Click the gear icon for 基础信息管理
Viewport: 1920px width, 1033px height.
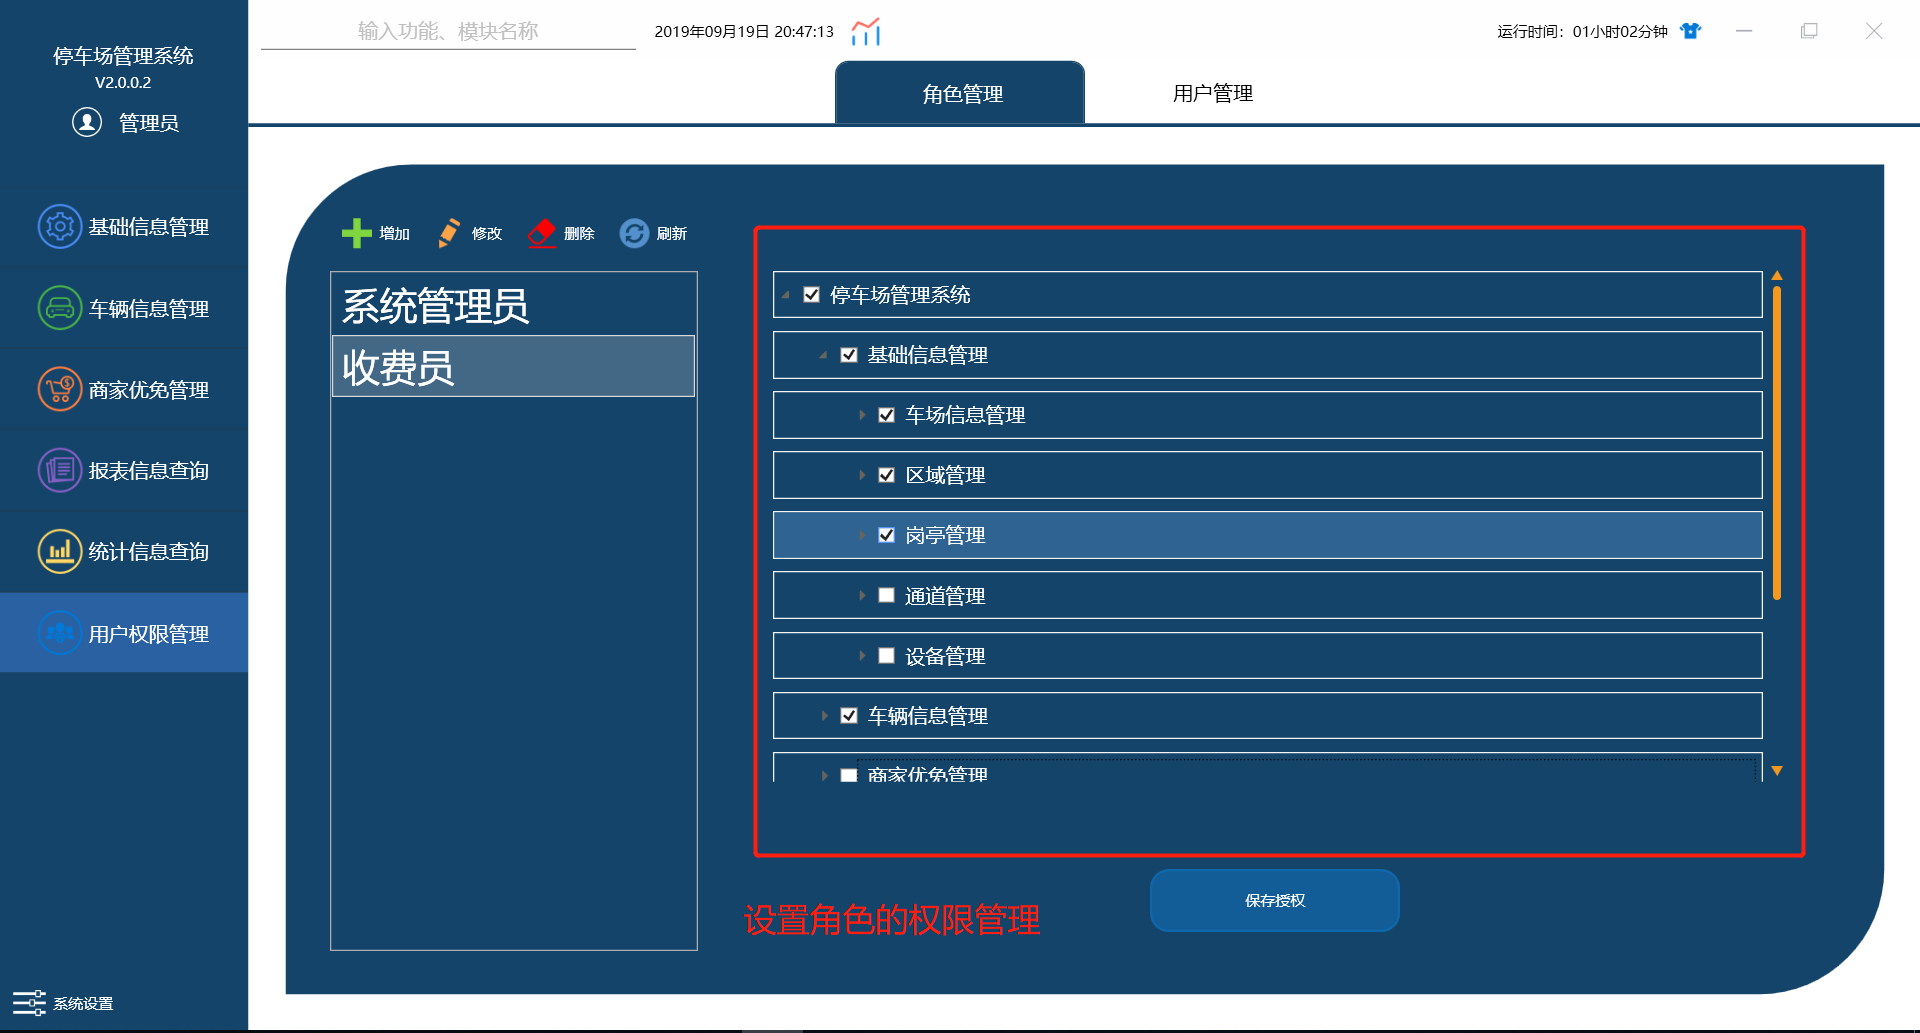coord(60,227)
